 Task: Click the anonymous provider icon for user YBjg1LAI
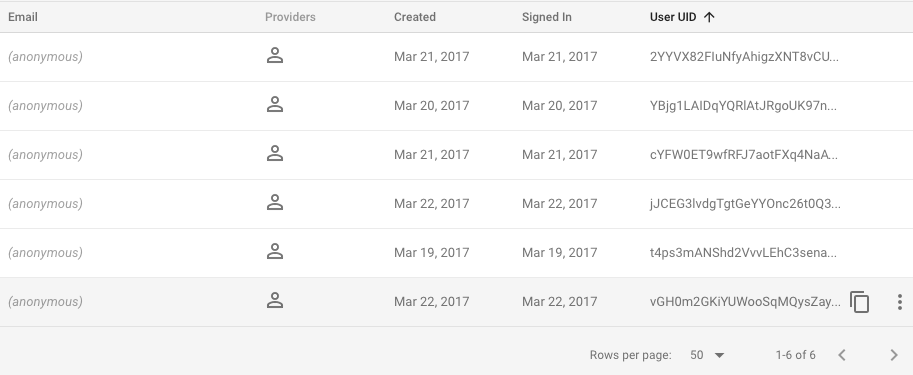coord(275,105)
